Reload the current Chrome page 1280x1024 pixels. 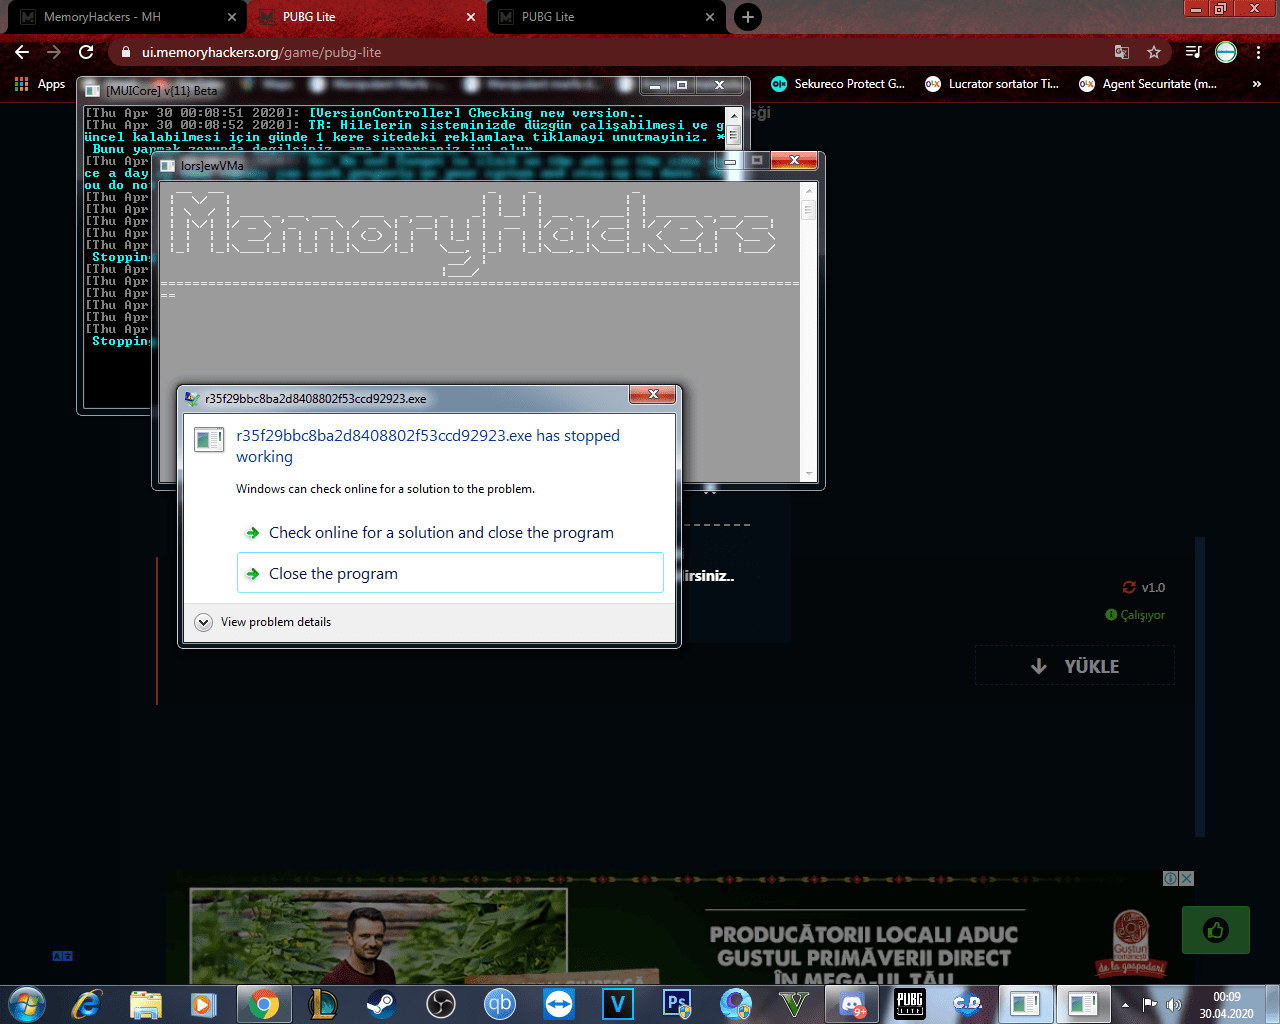pos(86,52)
